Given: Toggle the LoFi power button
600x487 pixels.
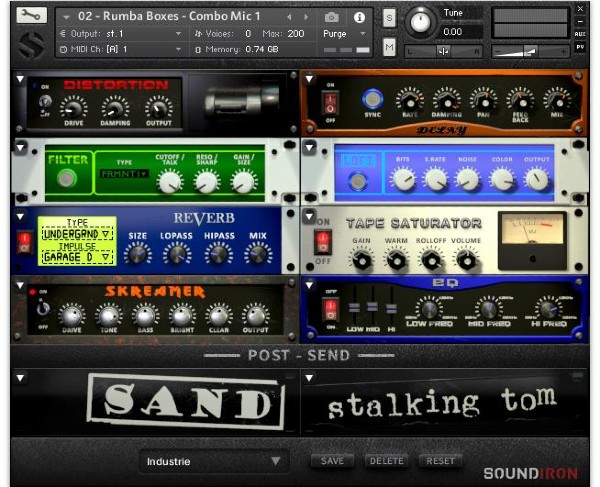Looking at the screenshot, I should [x=358, y=181].
